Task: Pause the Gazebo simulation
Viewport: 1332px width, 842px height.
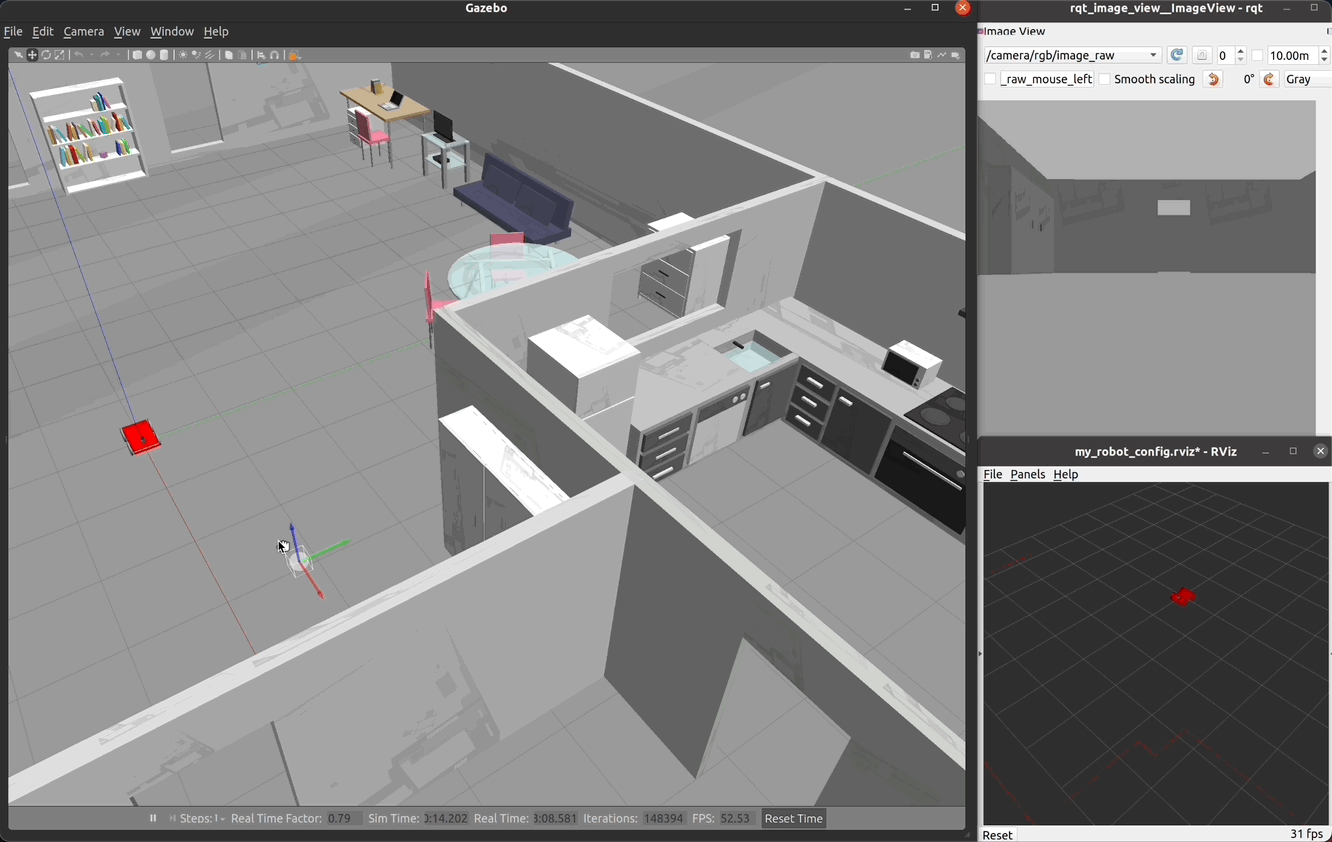Action: (x=153, y=818)
